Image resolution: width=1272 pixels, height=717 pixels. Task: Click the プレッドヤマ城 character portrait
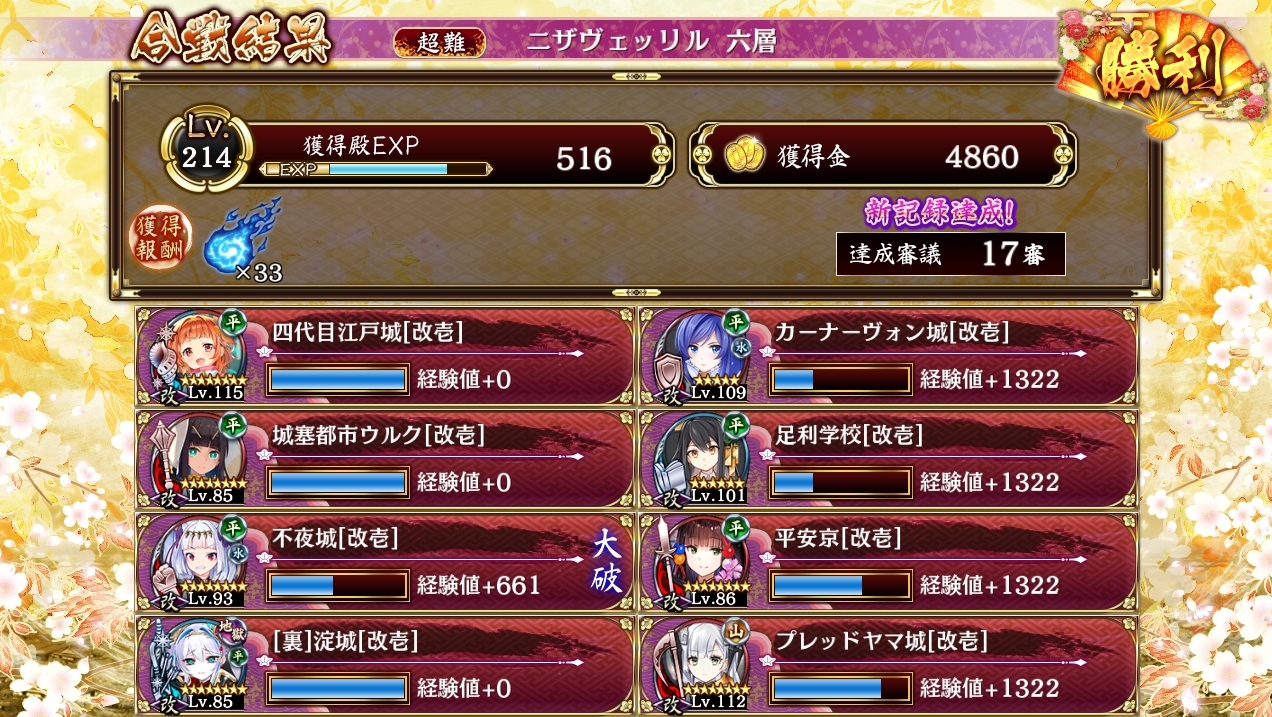(700, 664)
